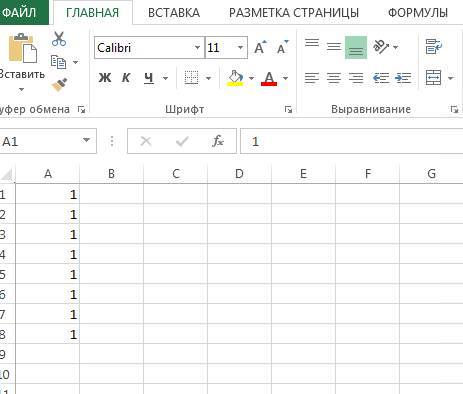This screenshot has width=463, height=394.
Task: Toggle bold formatting with Ж button
Action: [105, 78]
